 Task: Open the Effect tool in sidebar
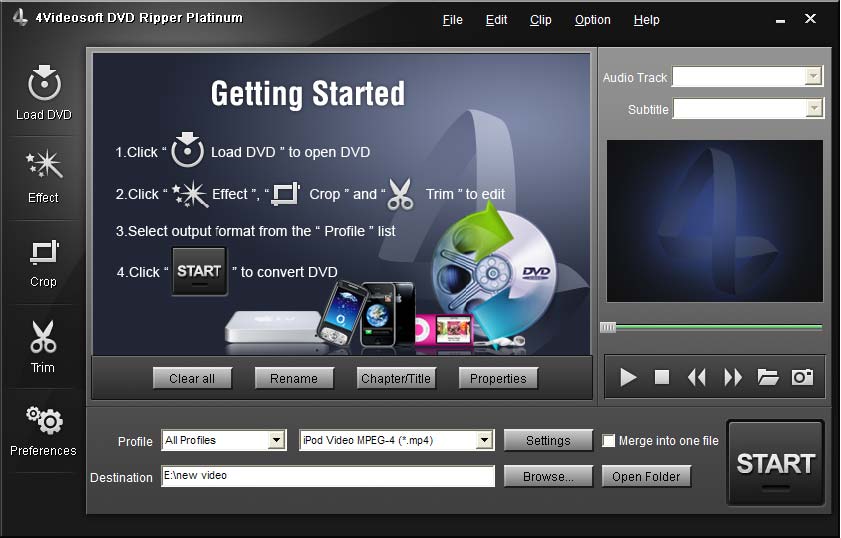pos(44,176)
